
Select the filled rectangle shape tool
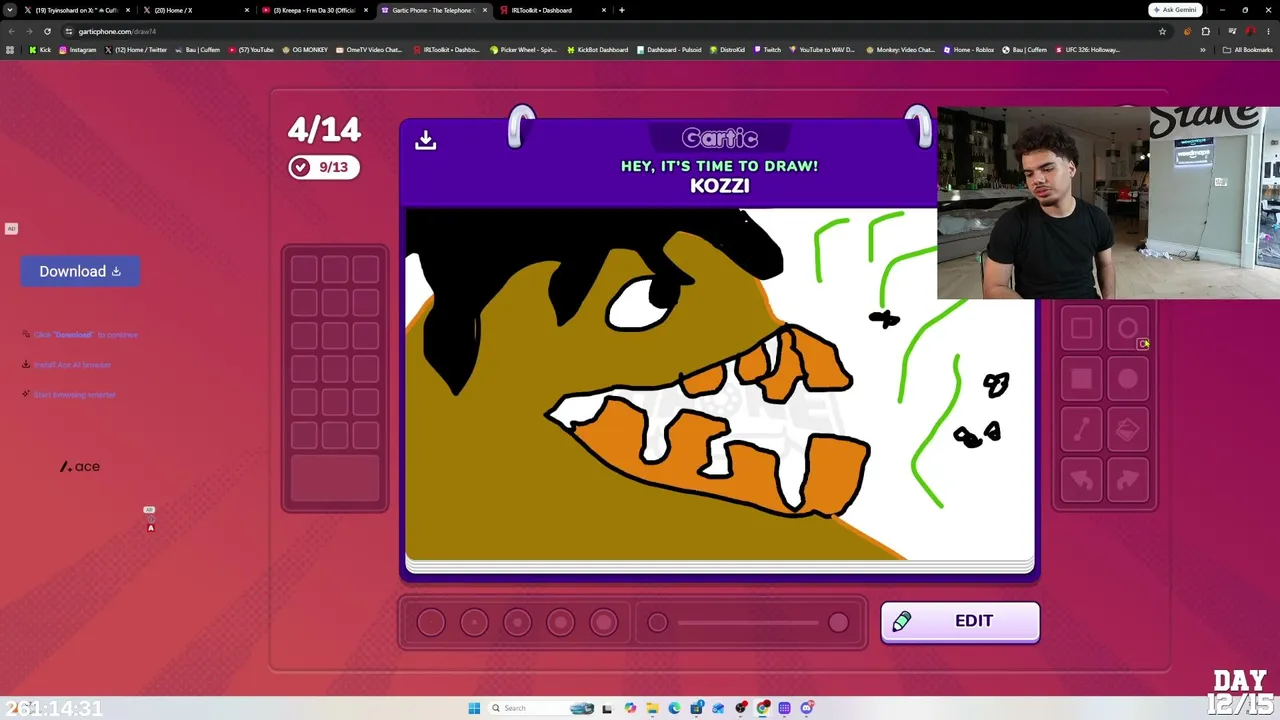(x=1081, y=378)
